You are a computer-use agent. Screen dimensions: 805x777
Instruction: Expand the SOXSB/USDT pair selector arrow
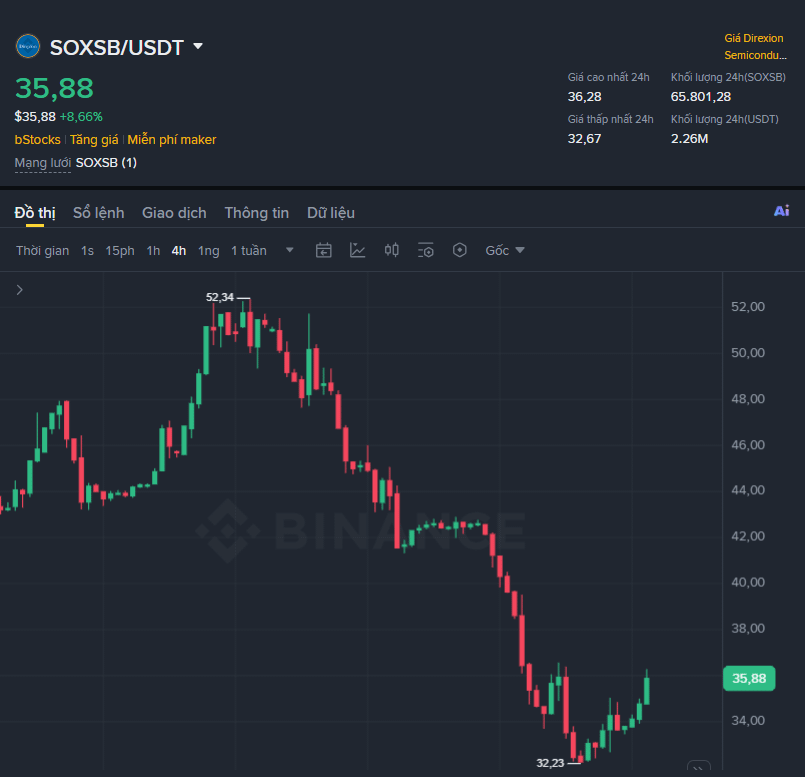(x=198, y=47)
